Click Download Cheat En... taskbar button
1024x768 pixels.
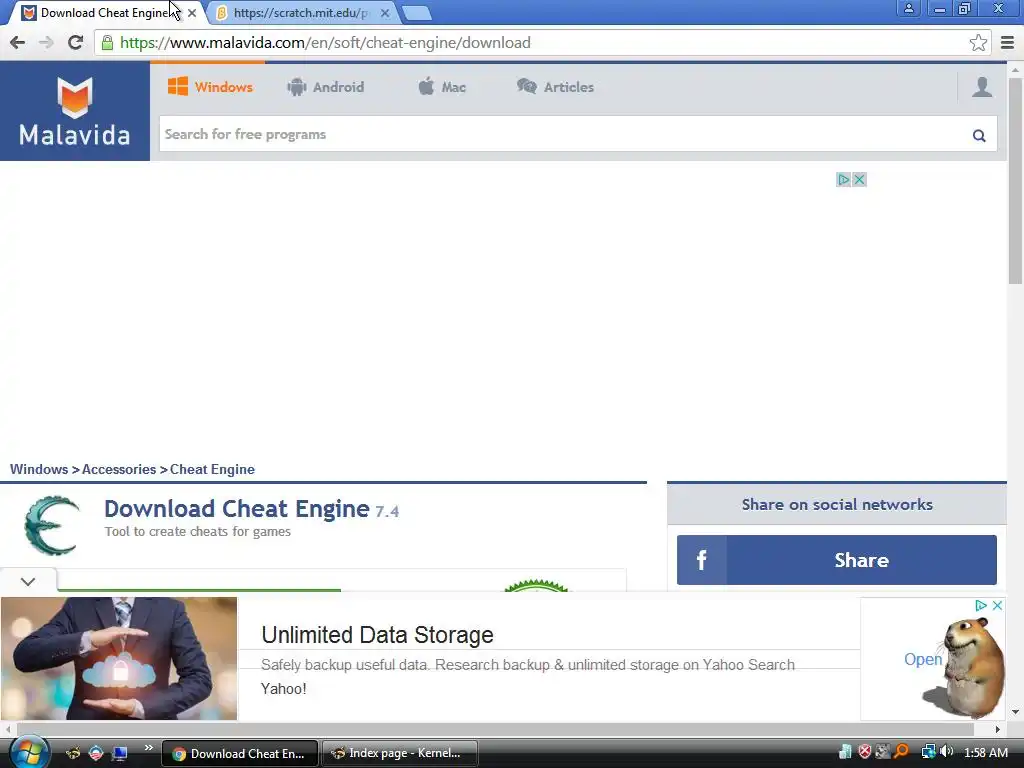(x=240, y=753)
